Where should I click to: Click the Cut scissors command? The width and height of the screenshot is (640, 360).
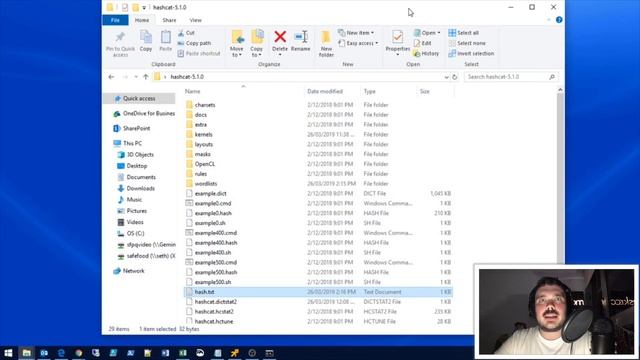coord(187,33)
